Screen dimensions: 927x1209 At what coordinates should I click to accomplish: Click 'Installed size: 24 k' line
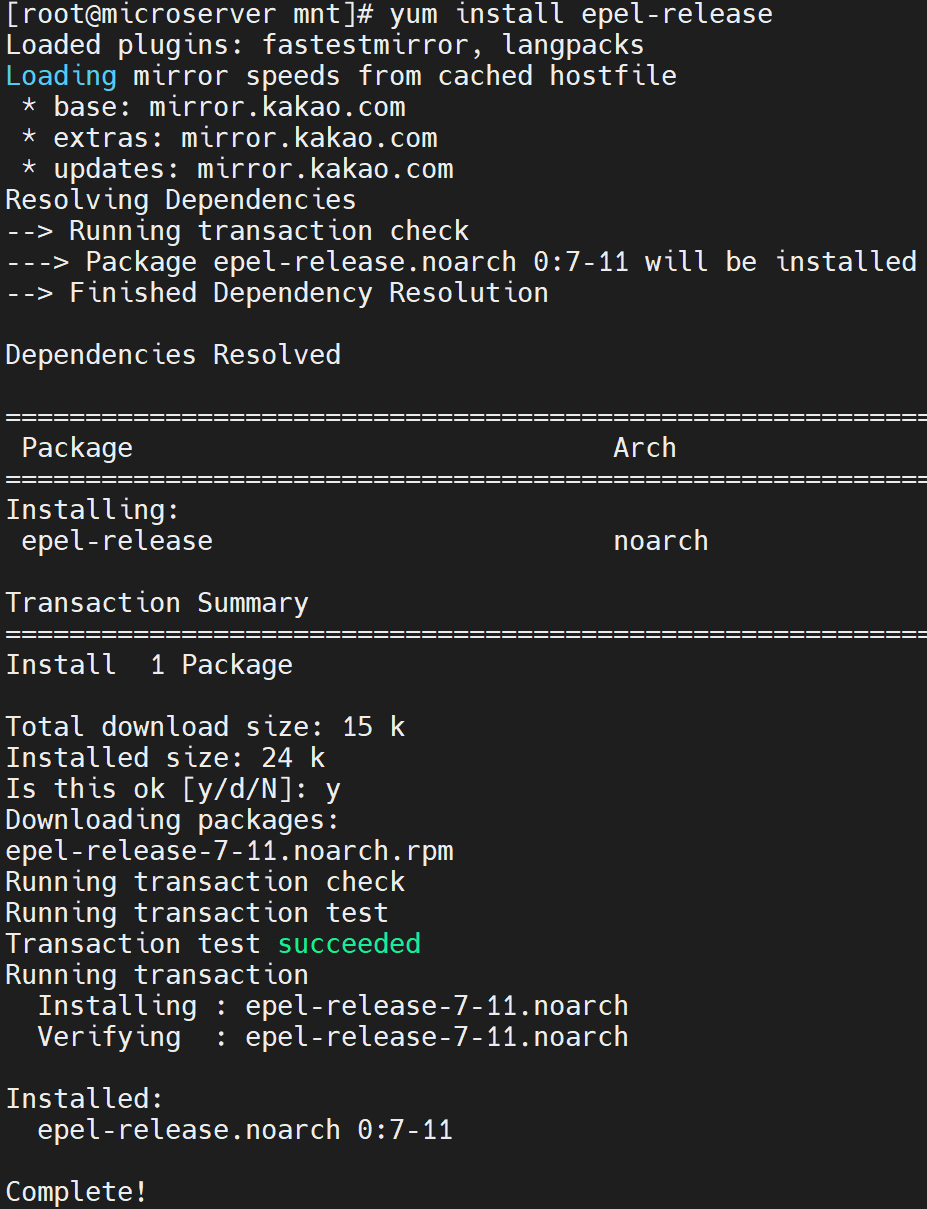point(165,758)
